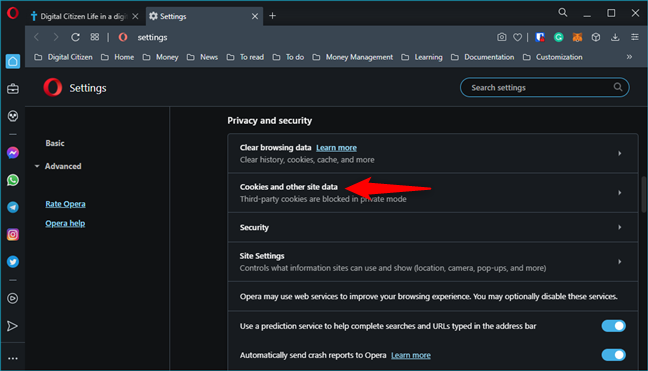Open the extensions cube icon
The image size is (648, 371).
596,37
